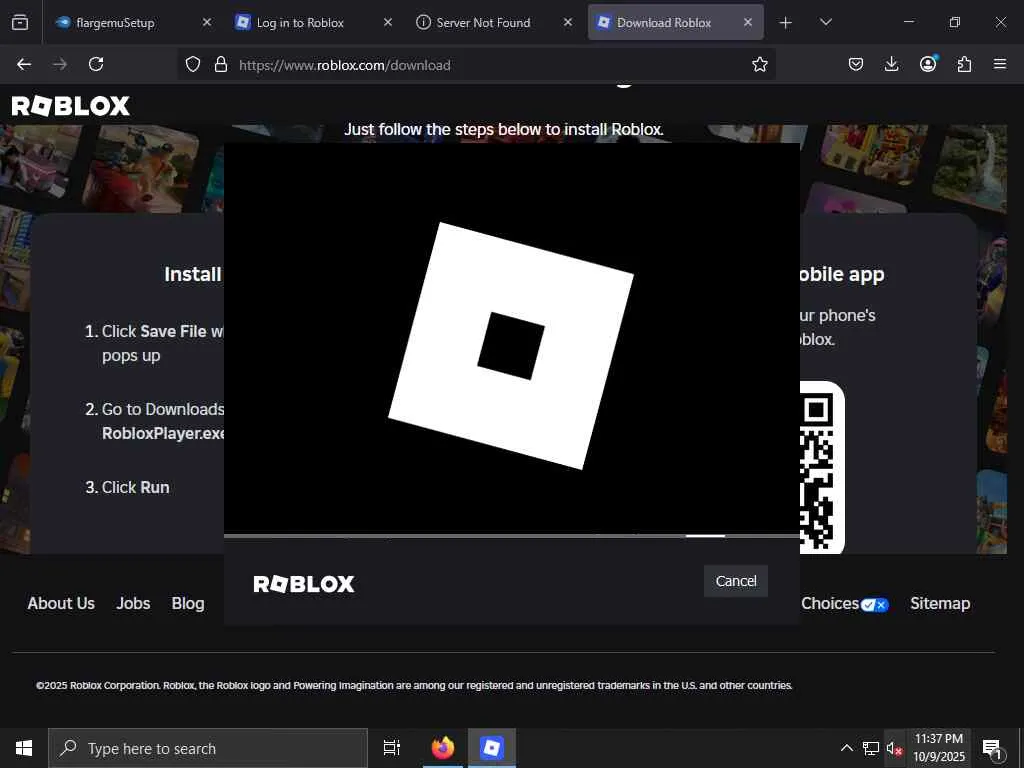
Task: Click the Roblox tilted square logo
Action: pos(511,346)
